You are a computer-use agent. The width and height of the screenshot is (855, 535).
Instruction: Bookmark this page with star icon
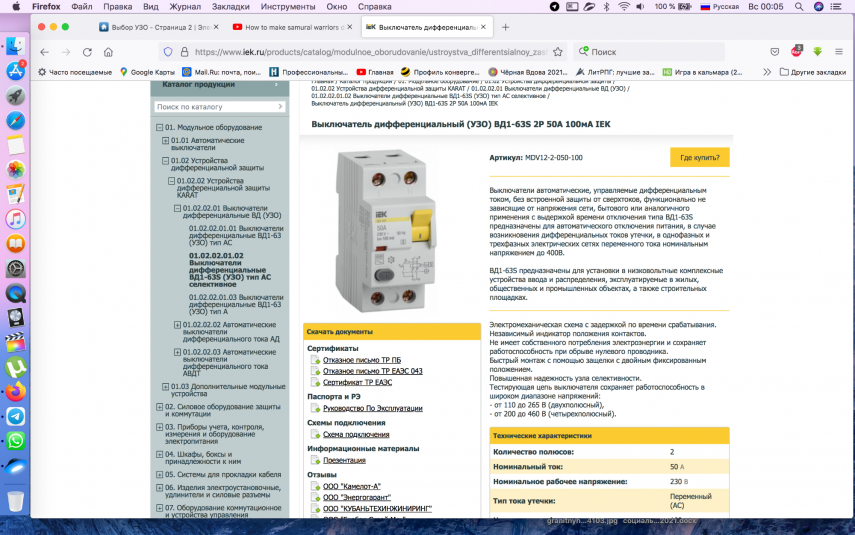[557, 52]
